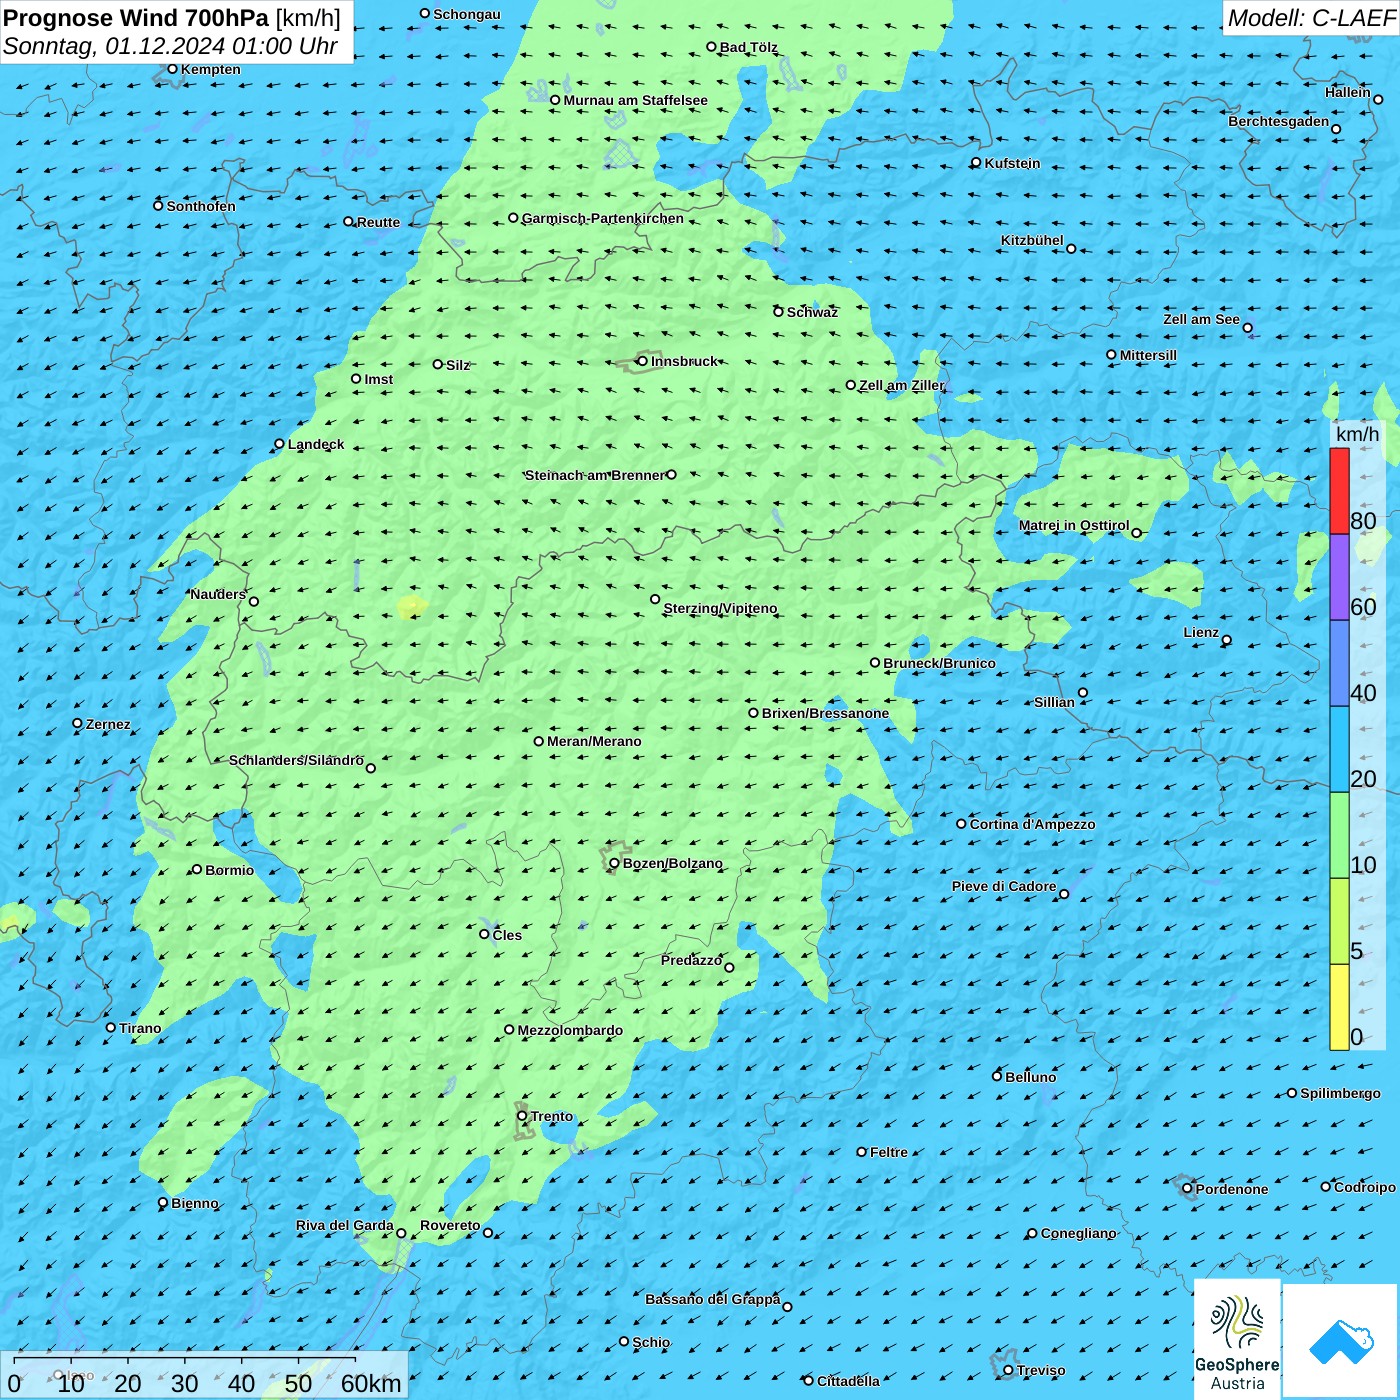
Task: Click the Nauders city label
Action: click(x=218, y=594)
